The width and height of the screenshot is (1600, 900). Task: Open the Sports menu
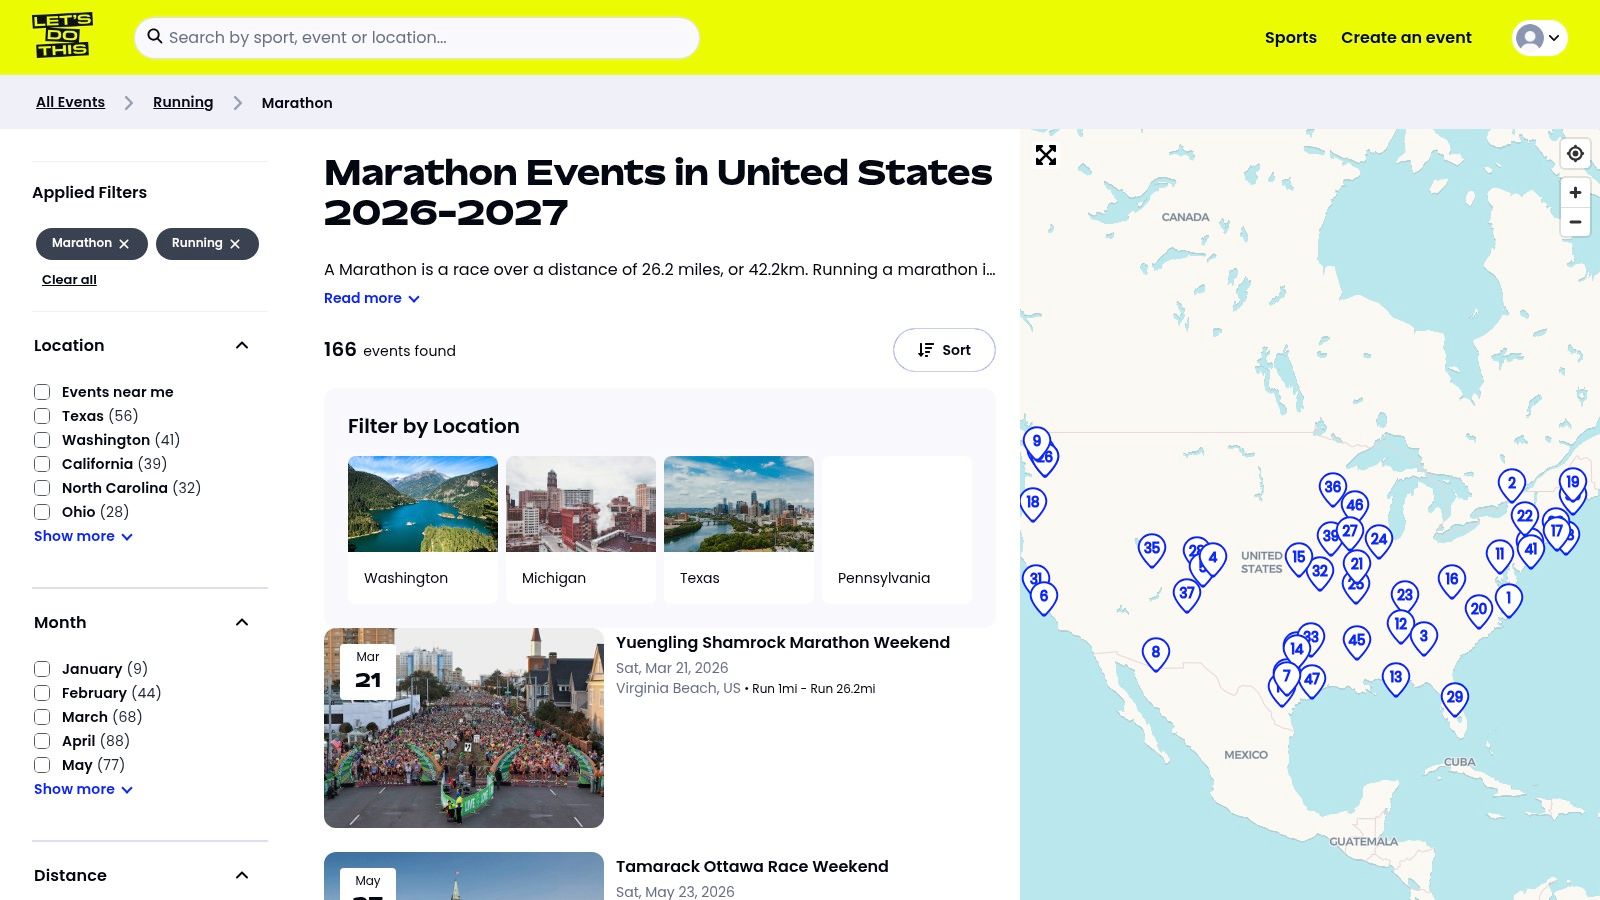1290,38
